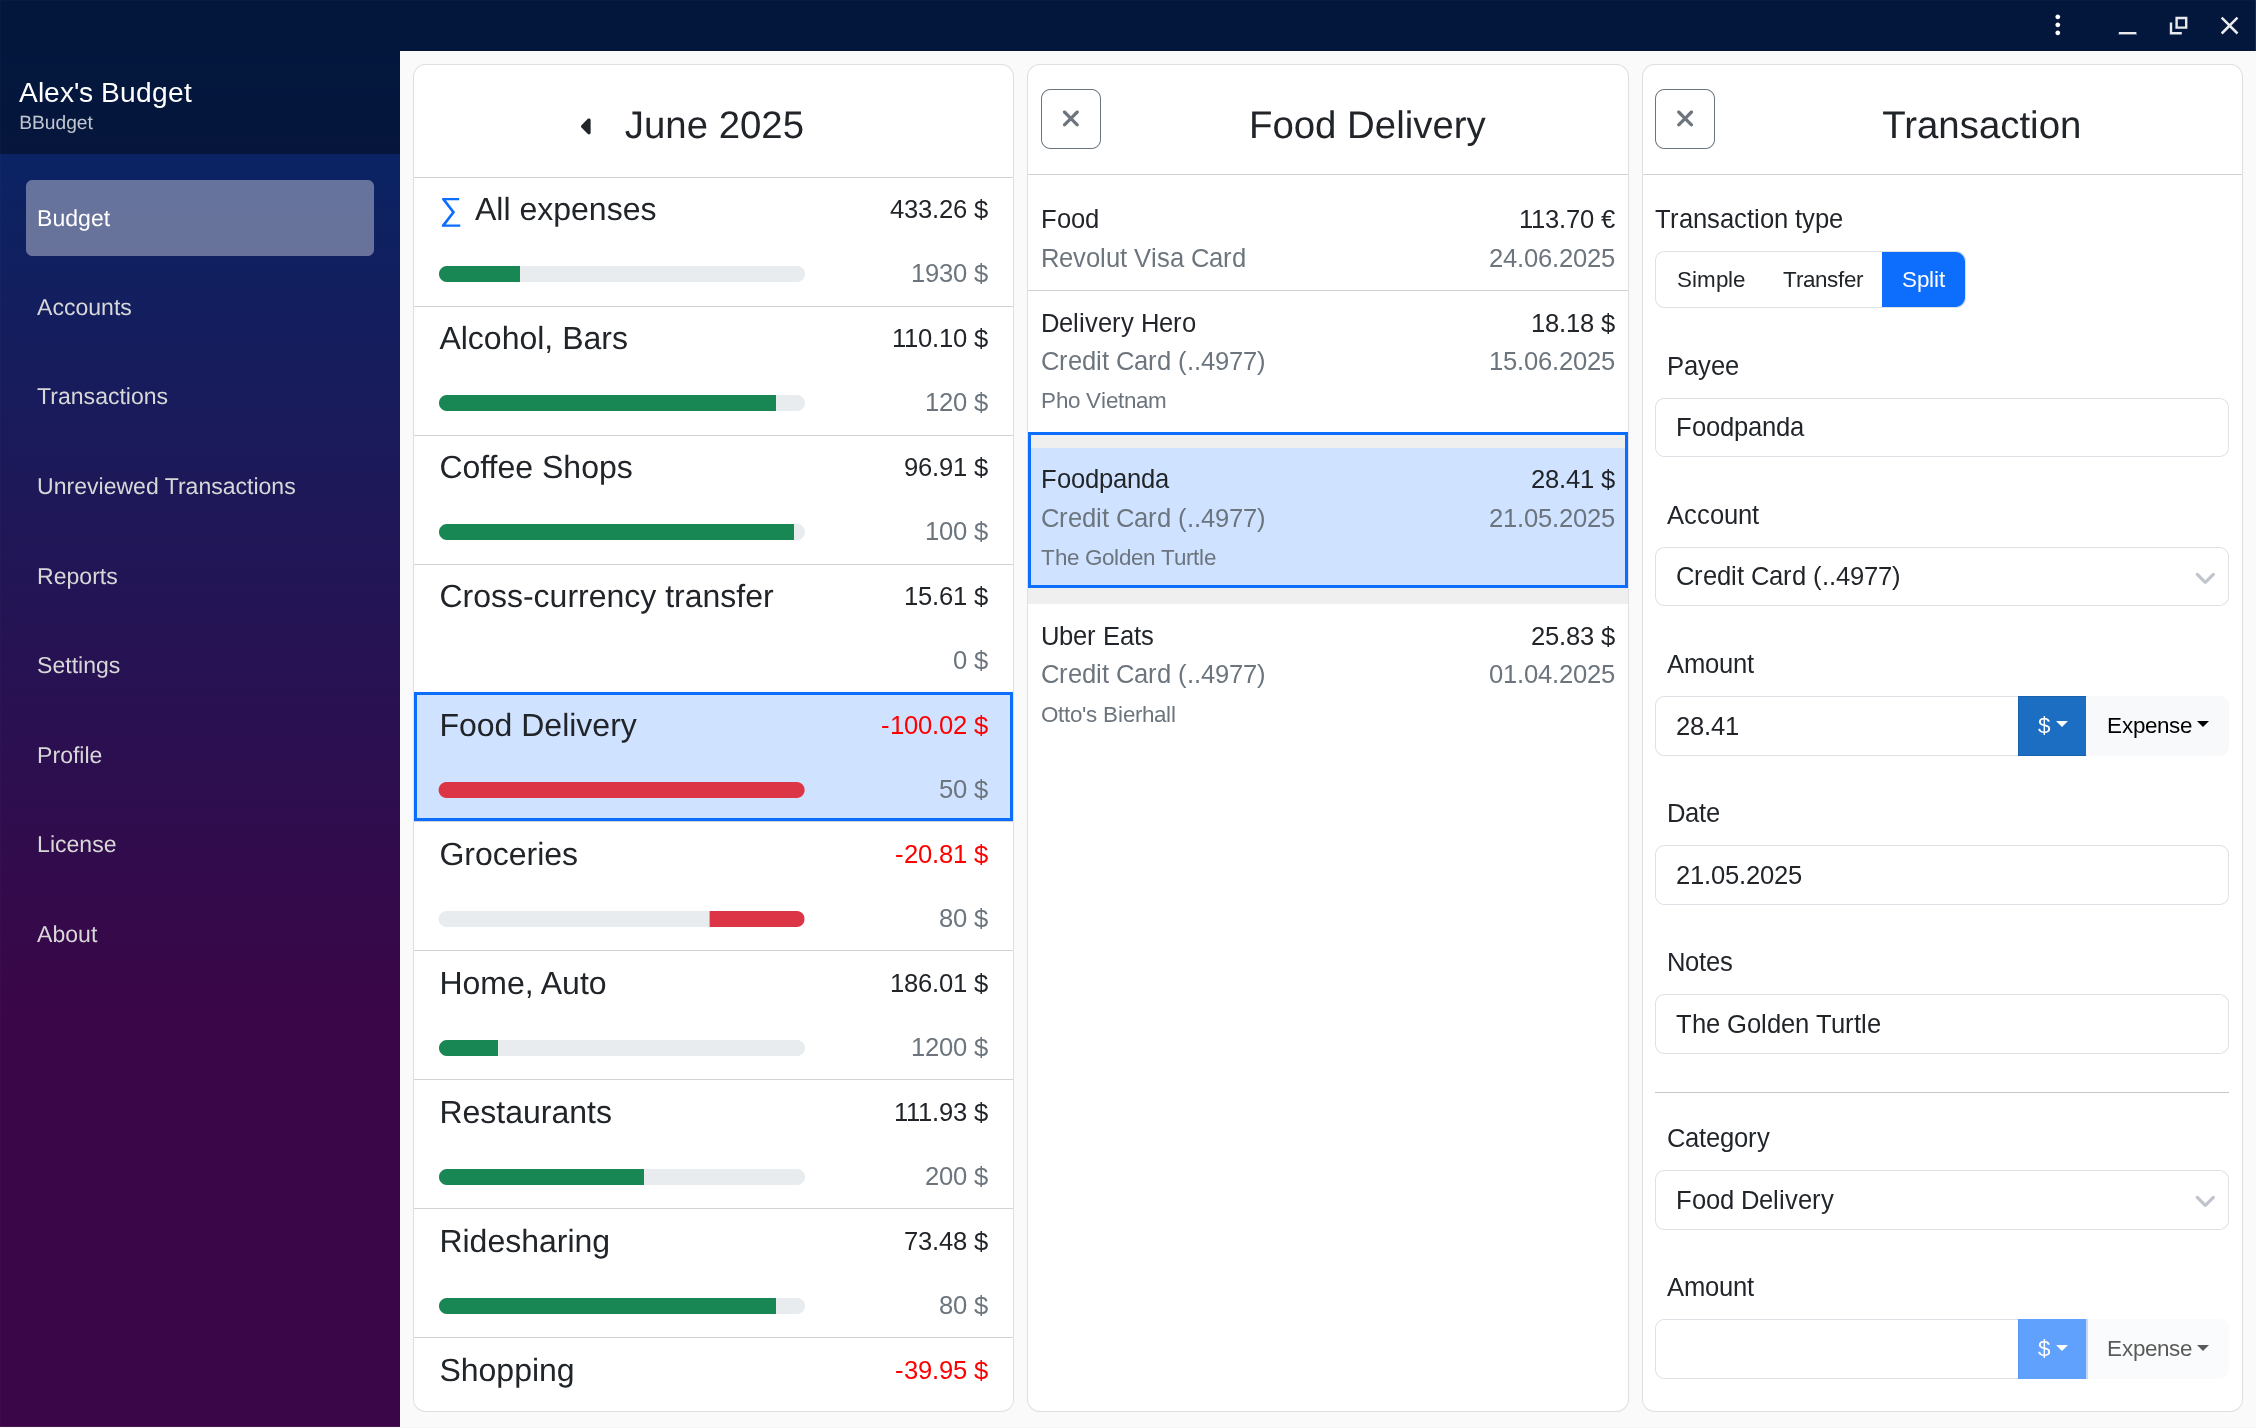Open Unreviewed Transactions in the sidebar
Viewport: 2256px width, 1428px height.
(x=200, y=487)
